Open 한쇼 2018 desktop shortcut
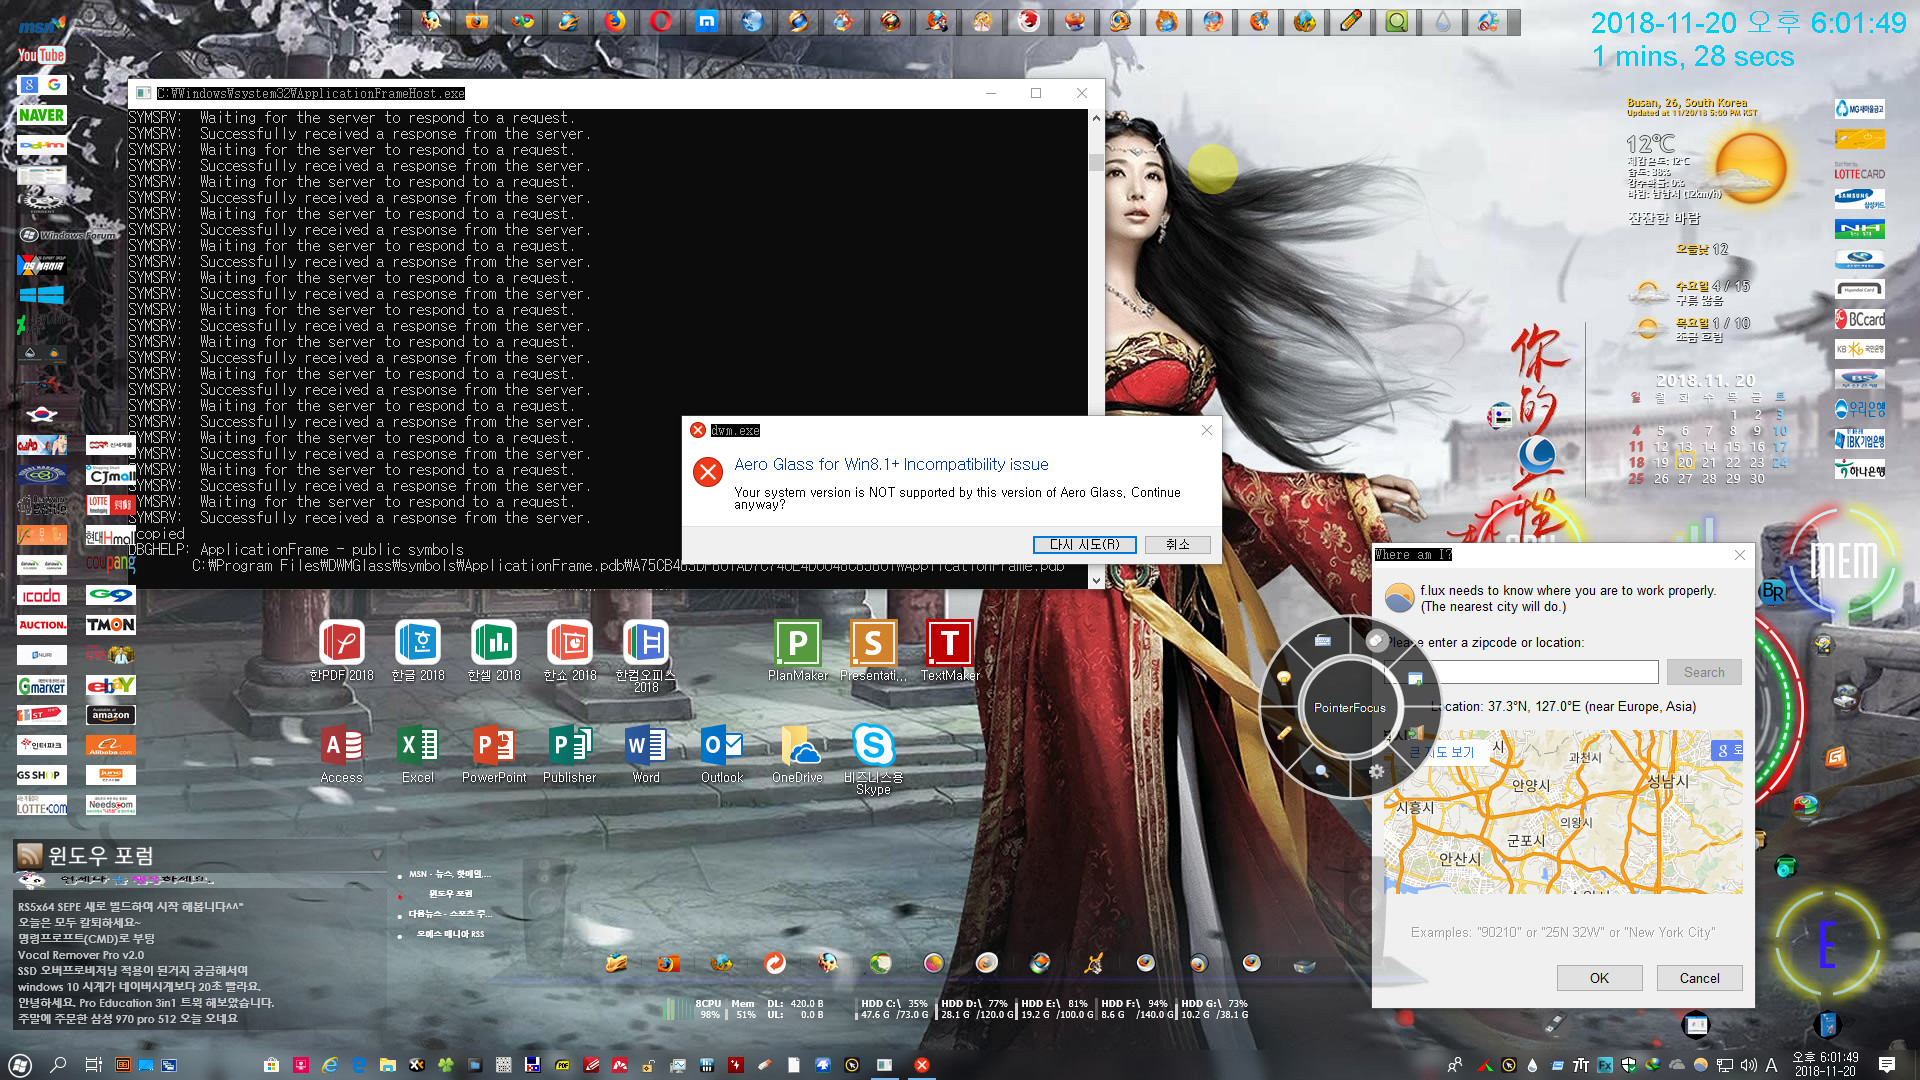This screenshot has height=1080, width=1920. click(x=570, y=651)
